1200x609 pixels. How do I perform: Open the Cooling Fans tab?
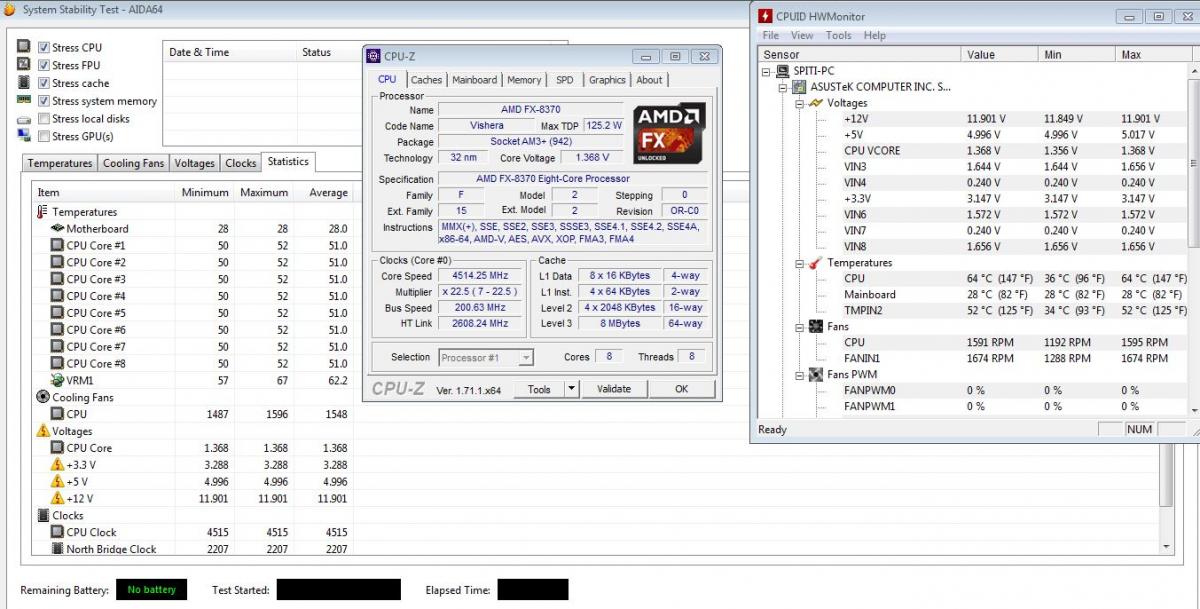click(133, 163)
